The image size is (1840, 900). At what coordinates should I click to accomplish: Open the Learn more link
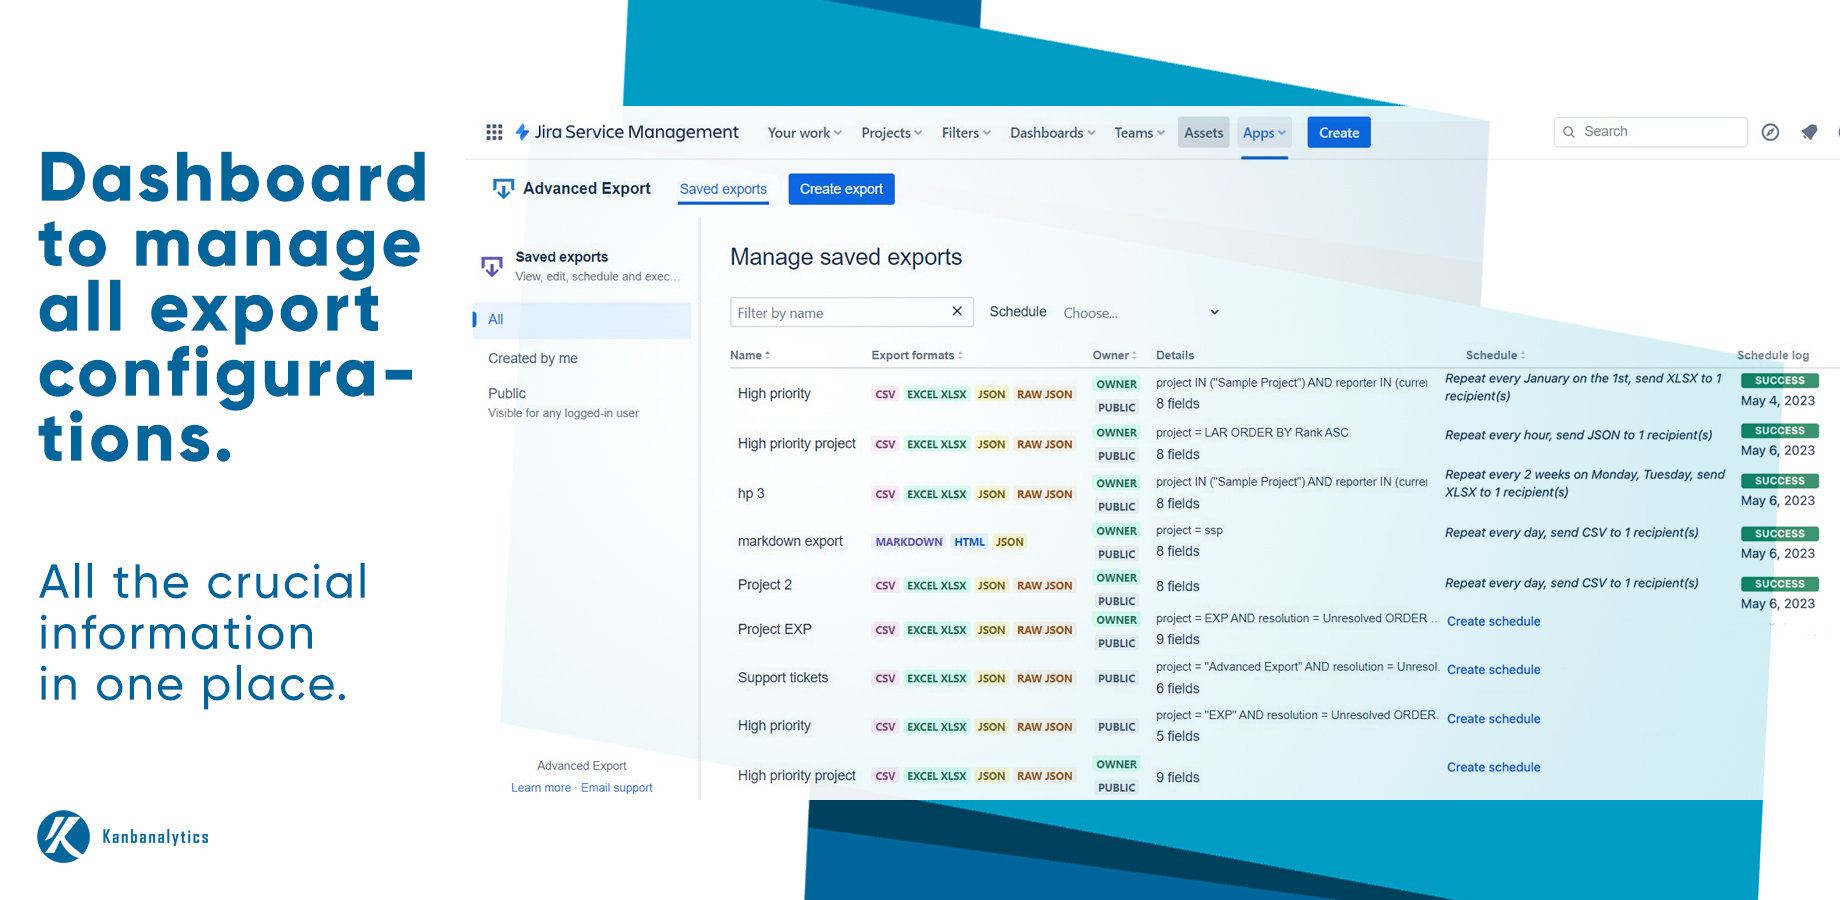[541, 788]
